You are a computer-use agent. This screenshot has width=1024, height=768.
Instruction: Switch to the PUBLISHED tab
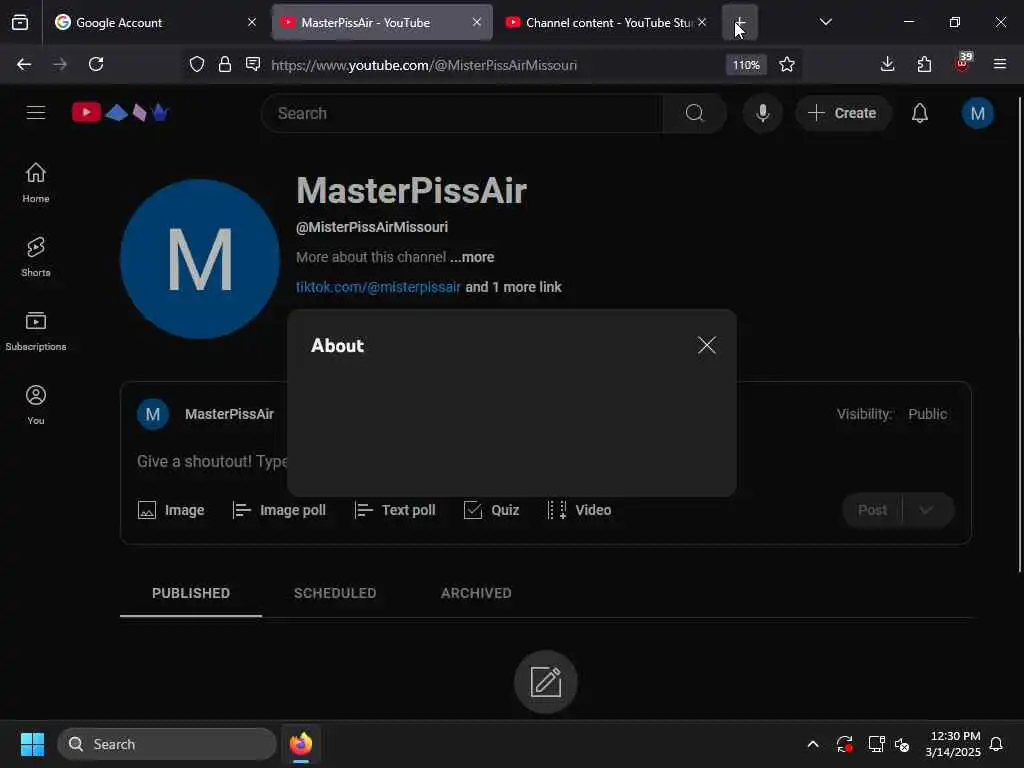pyautogui.click(x=191, y=593)
